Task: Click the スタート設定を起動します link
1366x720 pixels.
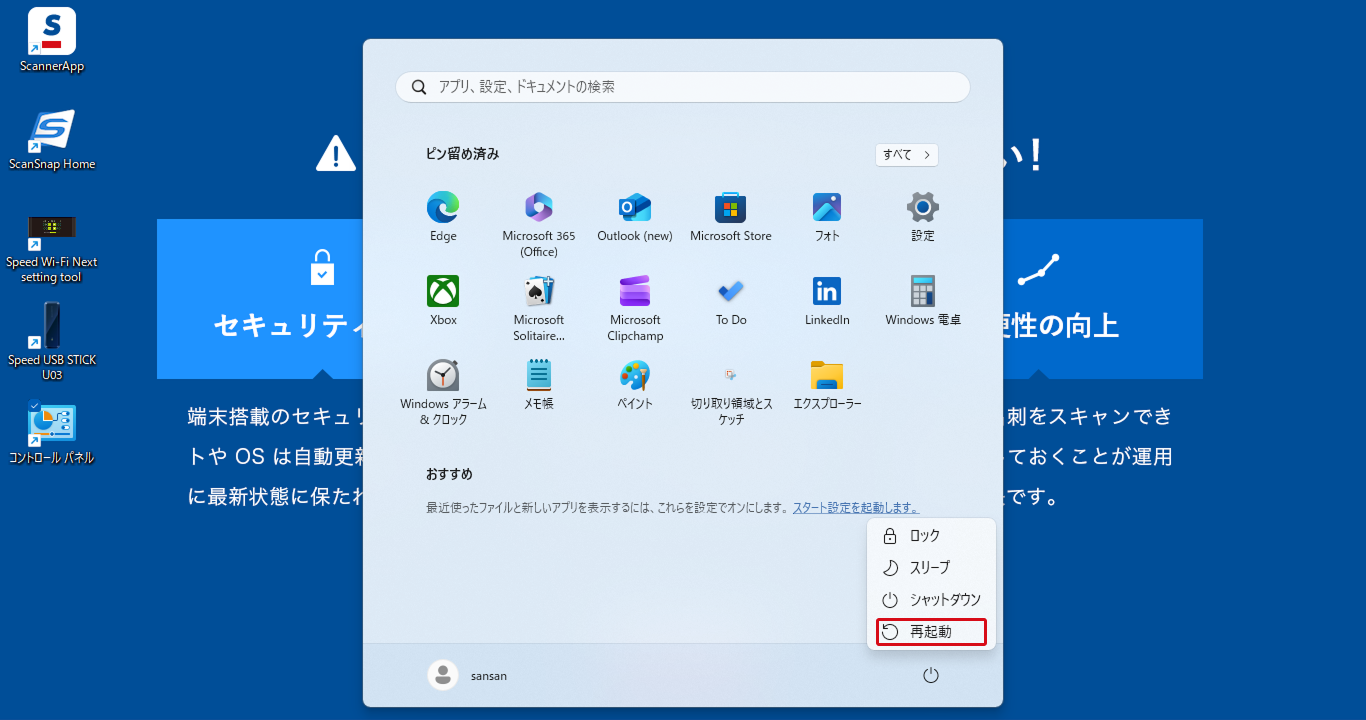Action: 856,508
